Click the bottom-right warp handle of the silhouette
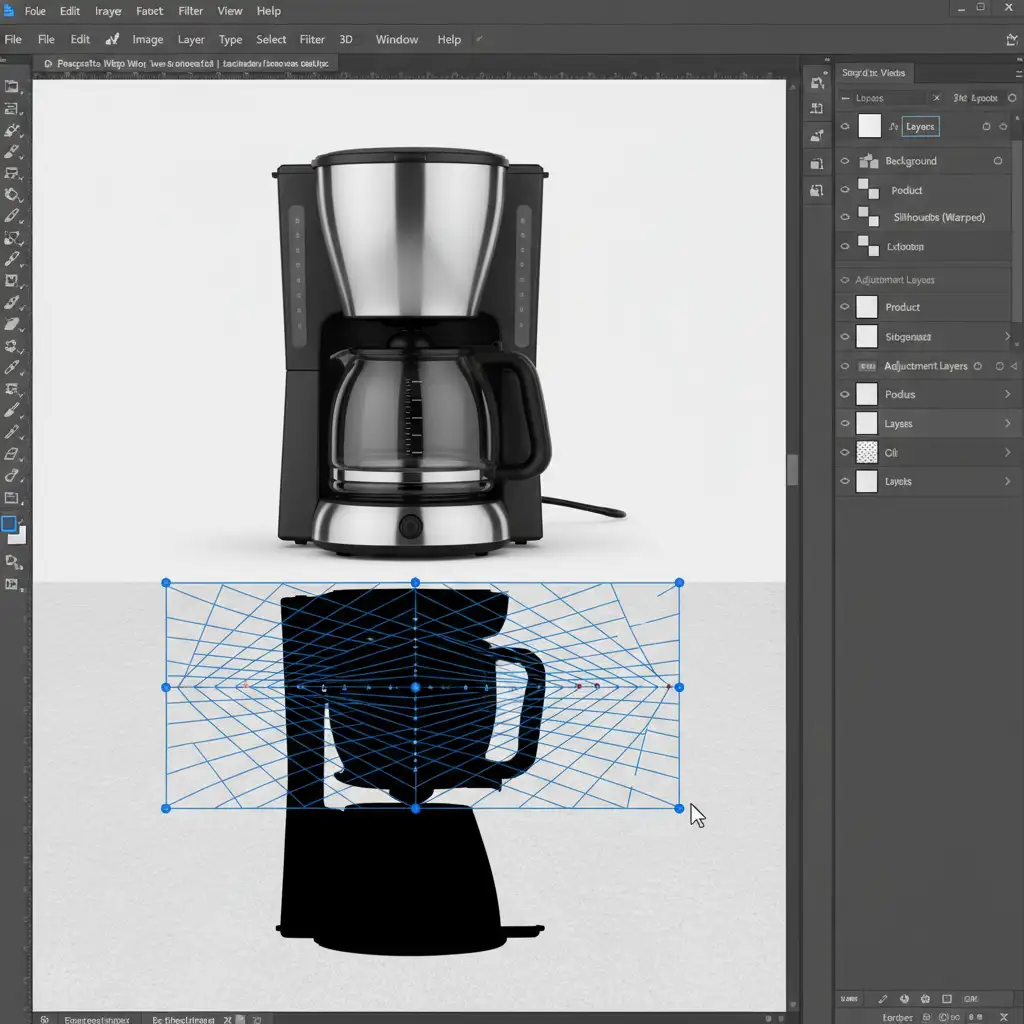 click(680, 808)
